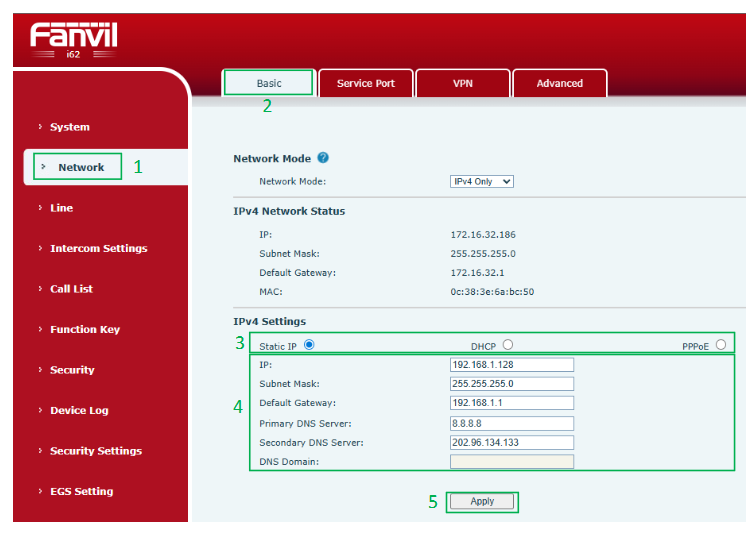
Task: Open the Line sidebar menu
Action: [x=61, y=208]
